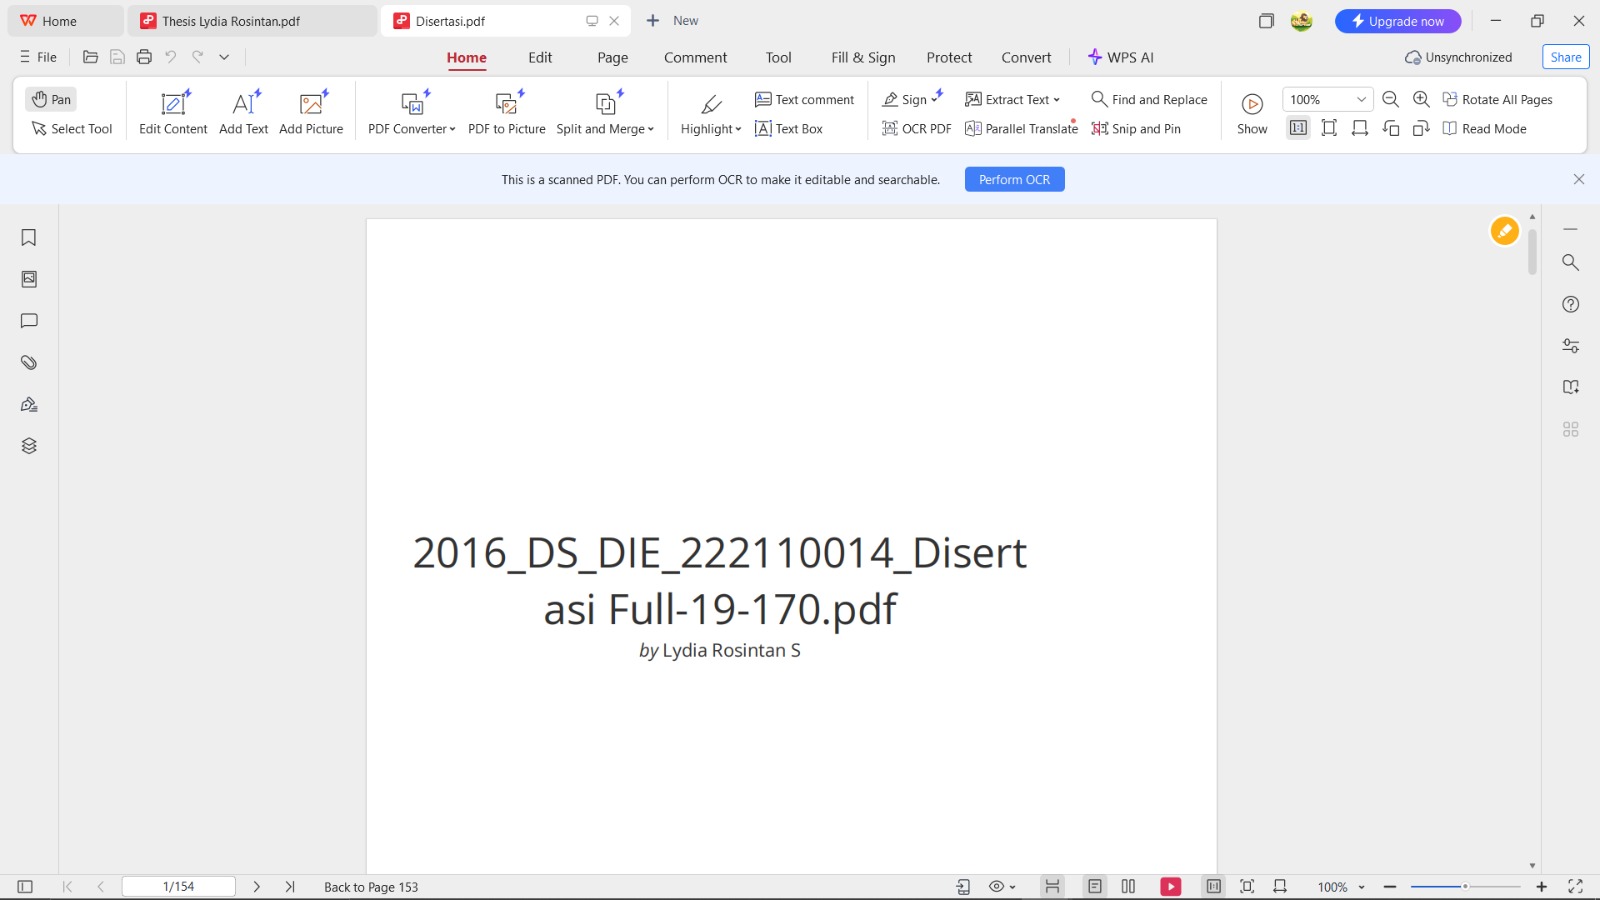Enable Read Mode
1600x900 pixels.
point(1484,129)
